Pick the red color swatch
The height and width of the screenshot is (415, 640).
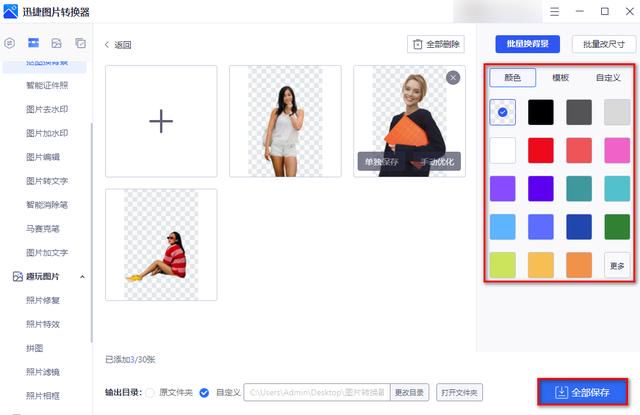coord(541,151)
